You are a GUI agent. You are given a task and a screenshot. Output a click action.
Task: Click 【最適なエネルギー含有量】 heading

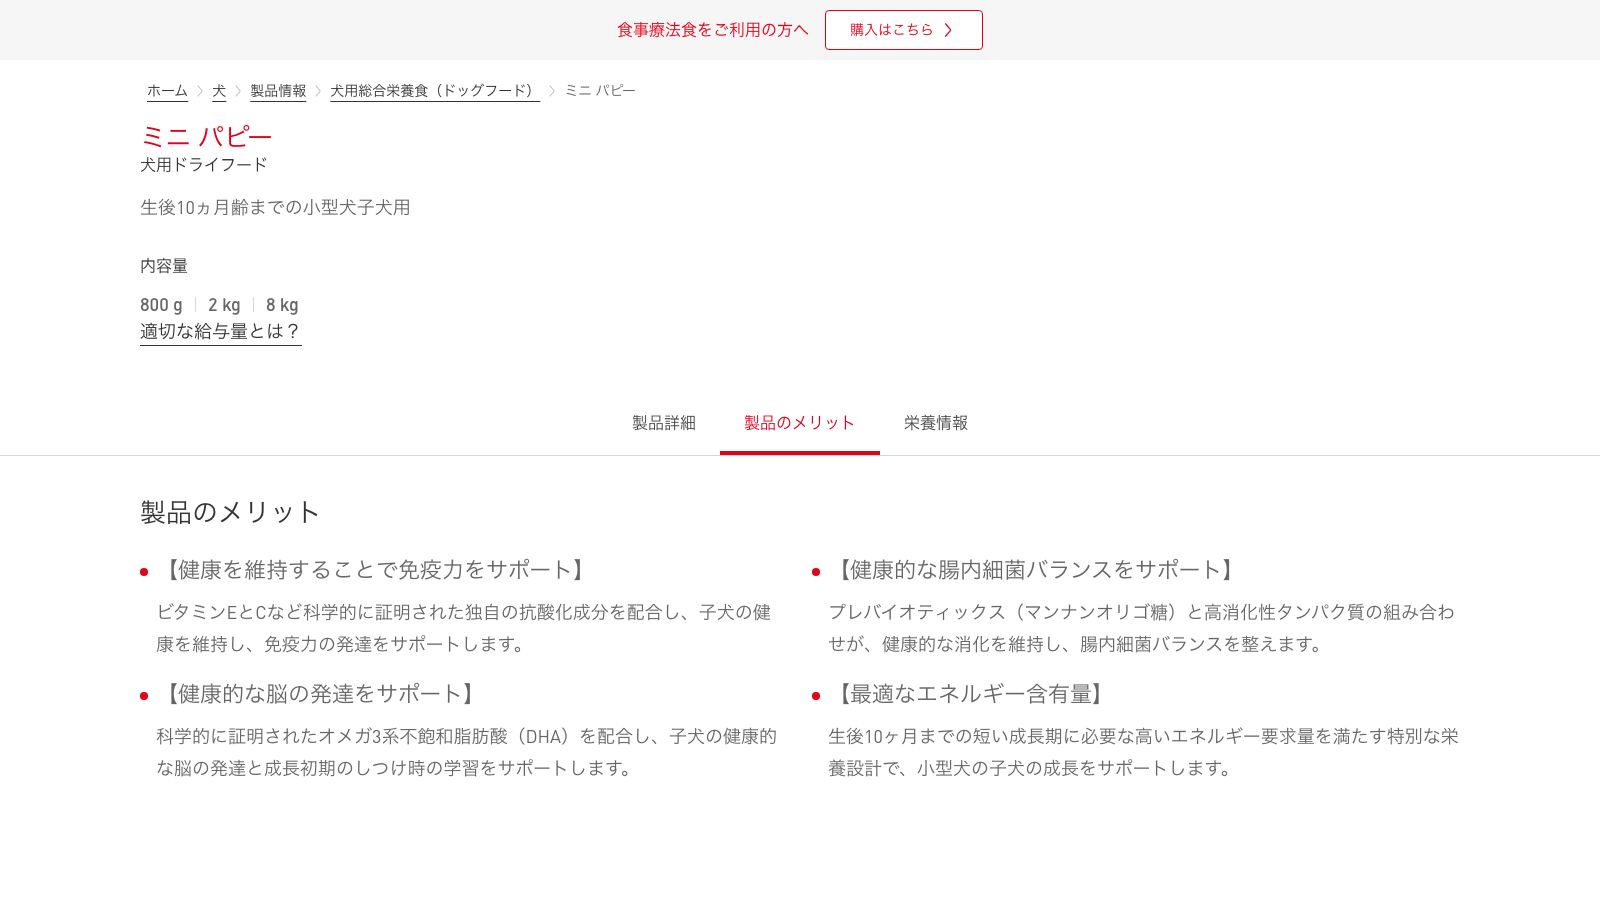coord(969,694)
